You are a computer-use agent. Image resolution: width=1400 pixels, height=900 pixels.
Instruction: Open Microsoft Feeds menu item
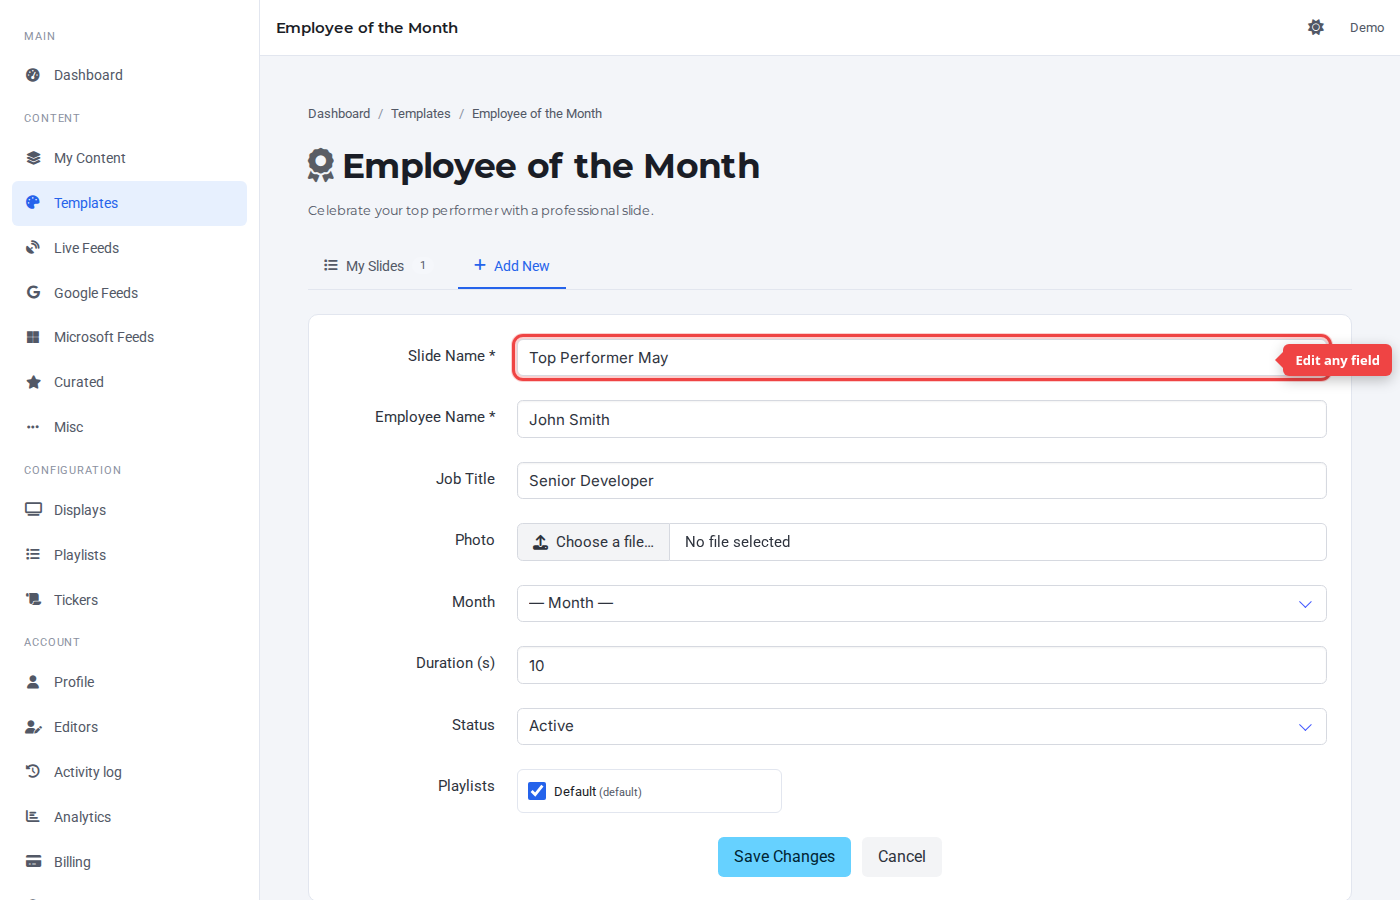pos(129,337)
